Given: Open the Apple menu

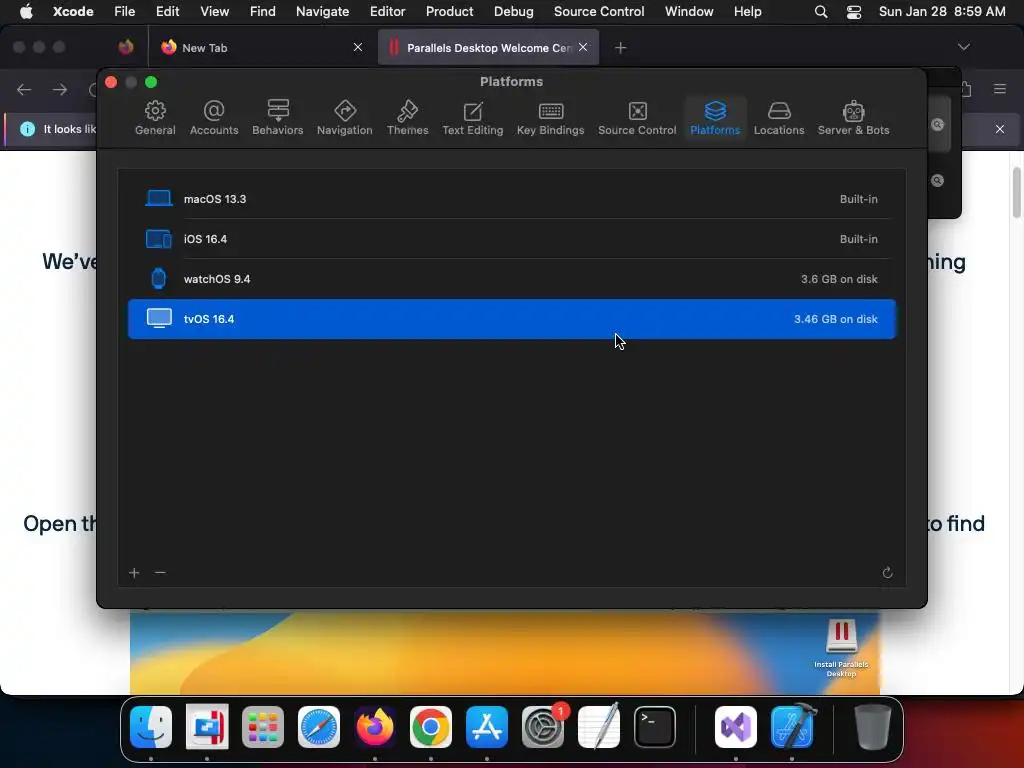Looking at the screenshot, I should 26,11.
